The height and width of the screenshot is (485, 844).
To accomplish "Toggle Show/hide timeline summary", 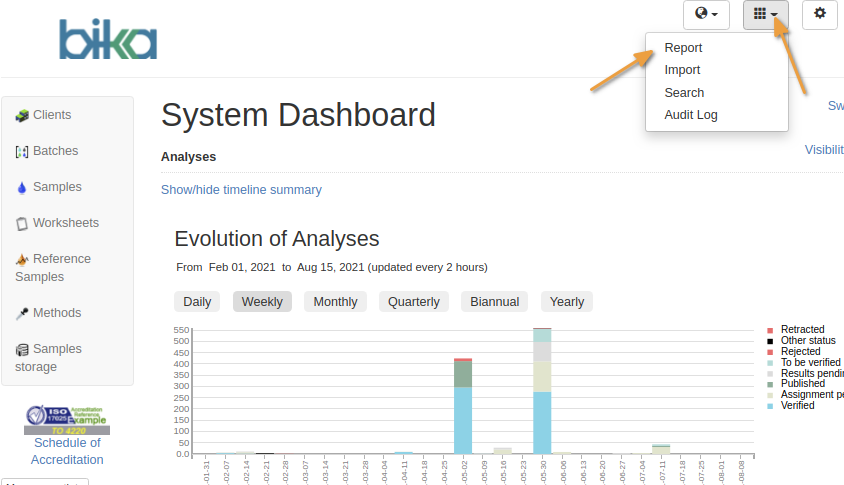I will click(241, 190).
